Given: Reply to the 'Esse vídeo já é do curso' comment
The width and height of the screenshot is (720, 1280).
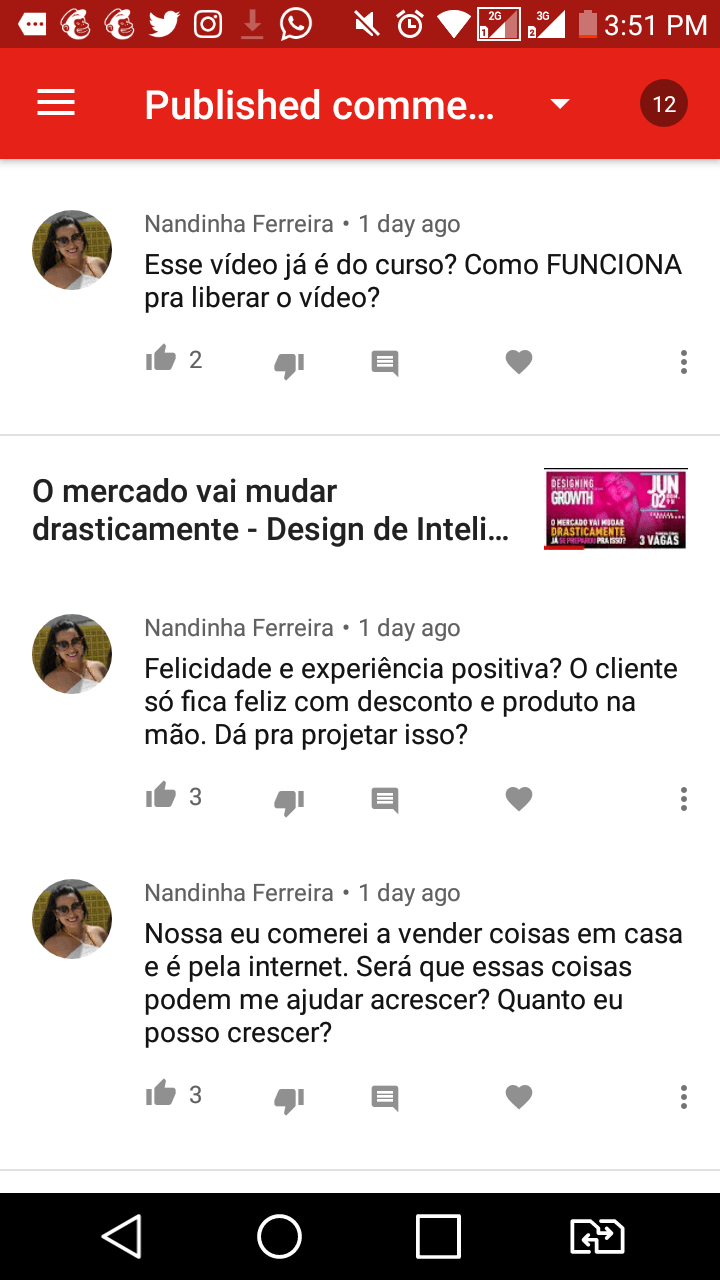Looking at the screenshot, I should 385,363.
